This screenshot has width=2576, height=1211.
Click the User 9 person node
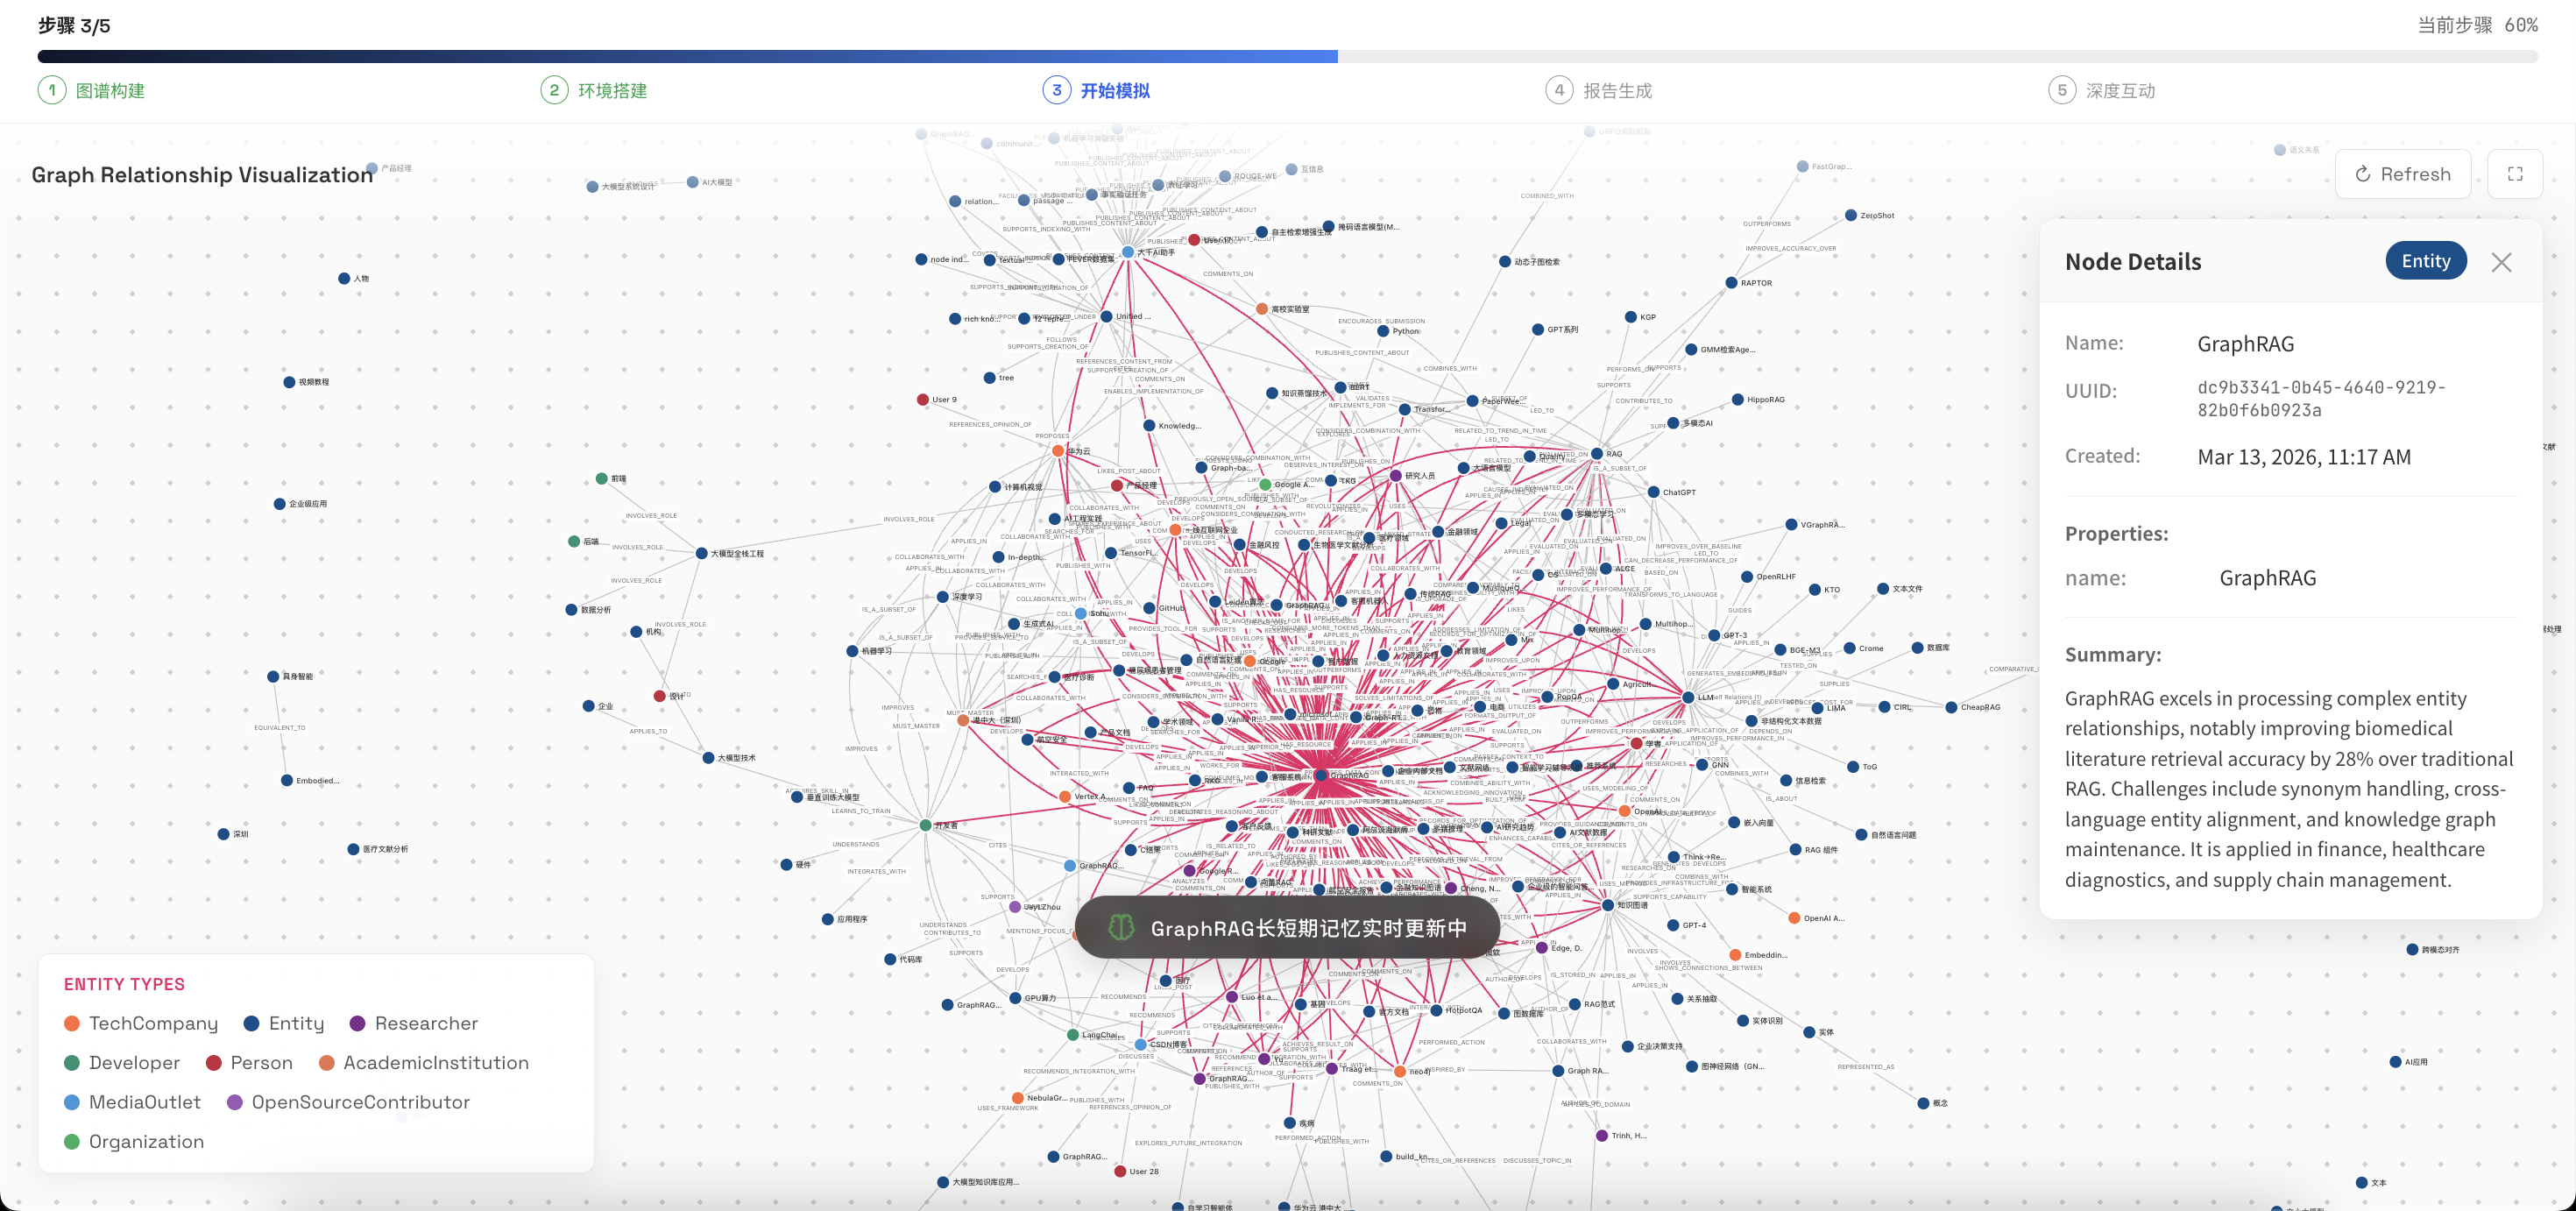pos(923,400)
